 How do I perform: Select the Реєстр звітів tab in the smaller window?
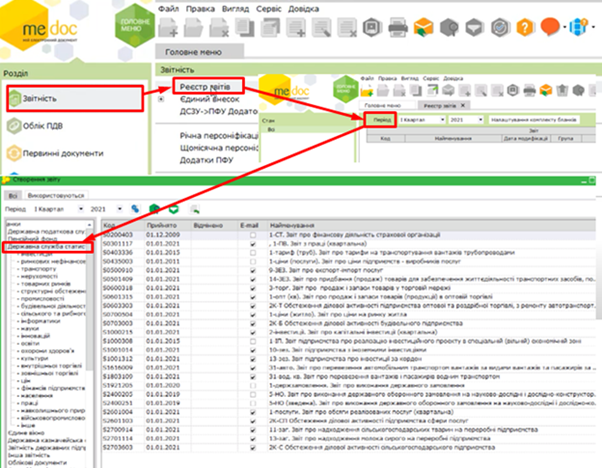pyautogui.click(x=444, y=105)
